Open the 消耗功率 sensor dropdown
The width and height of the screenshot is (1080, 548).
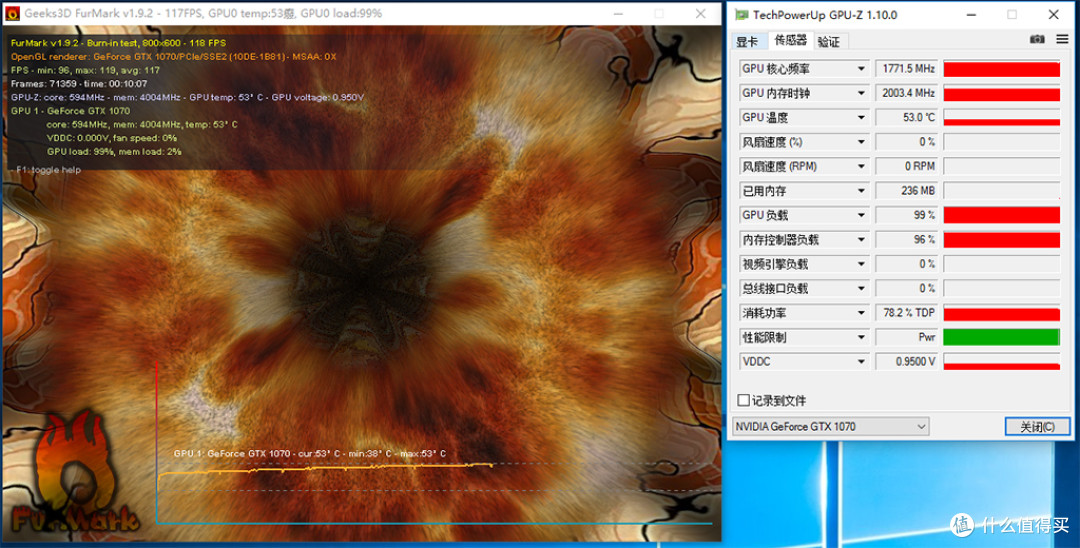[x=861, y=313]
